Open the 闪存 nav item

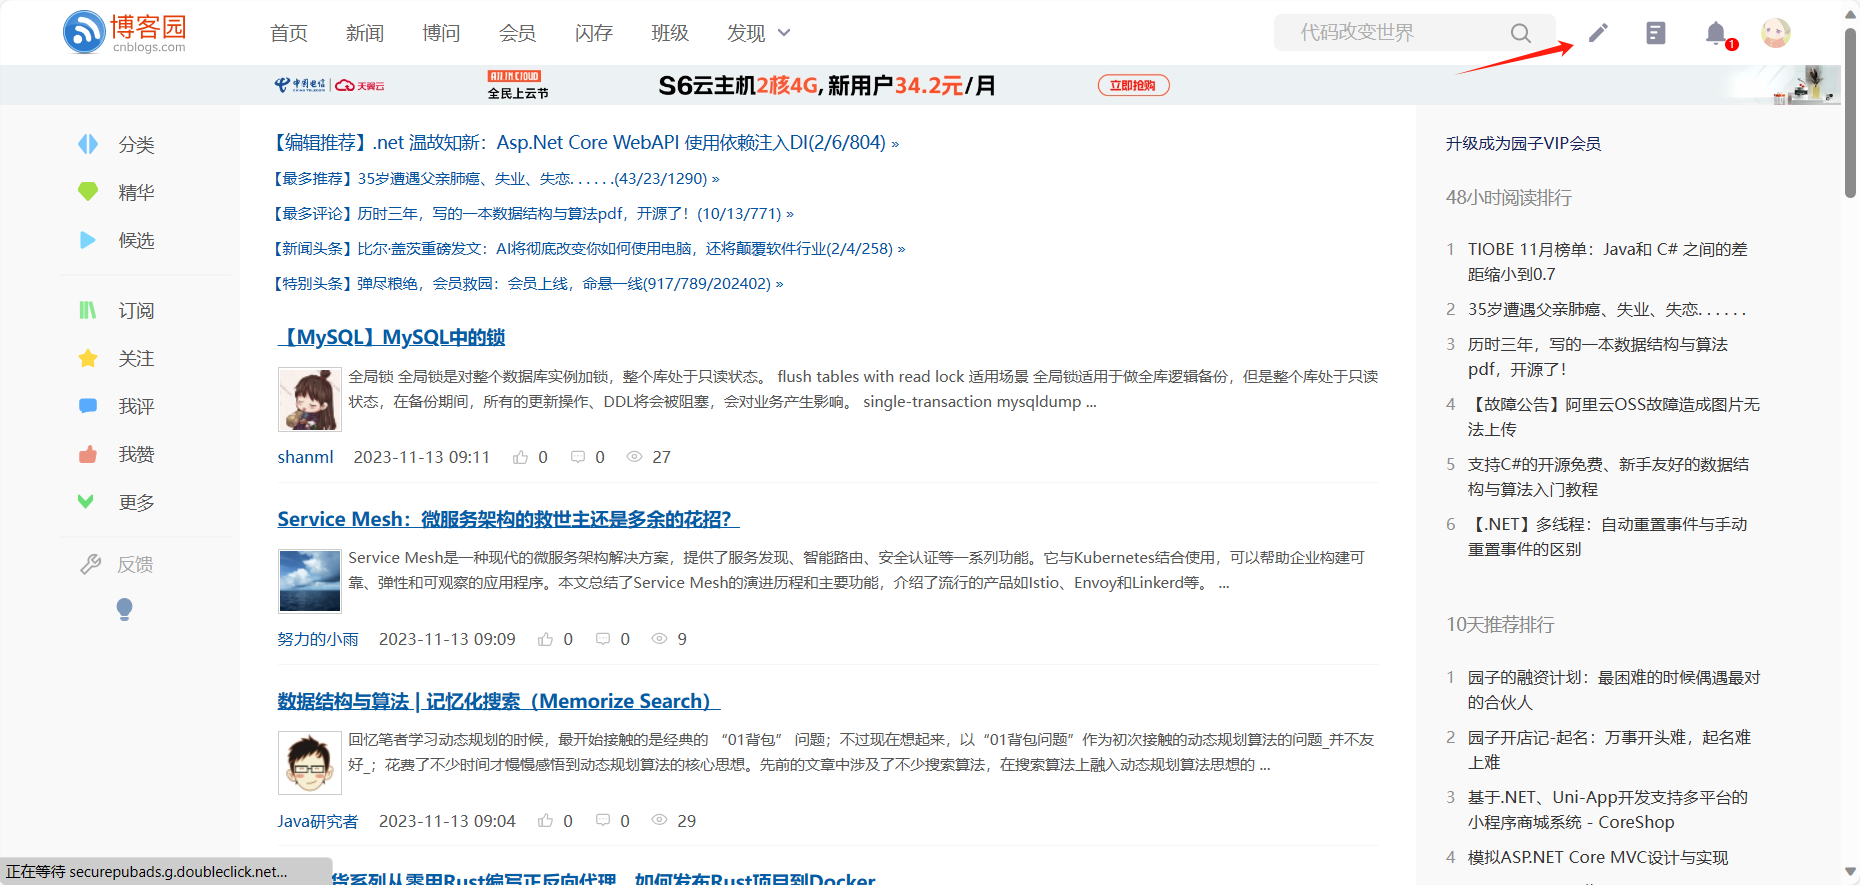coord(593,33)
